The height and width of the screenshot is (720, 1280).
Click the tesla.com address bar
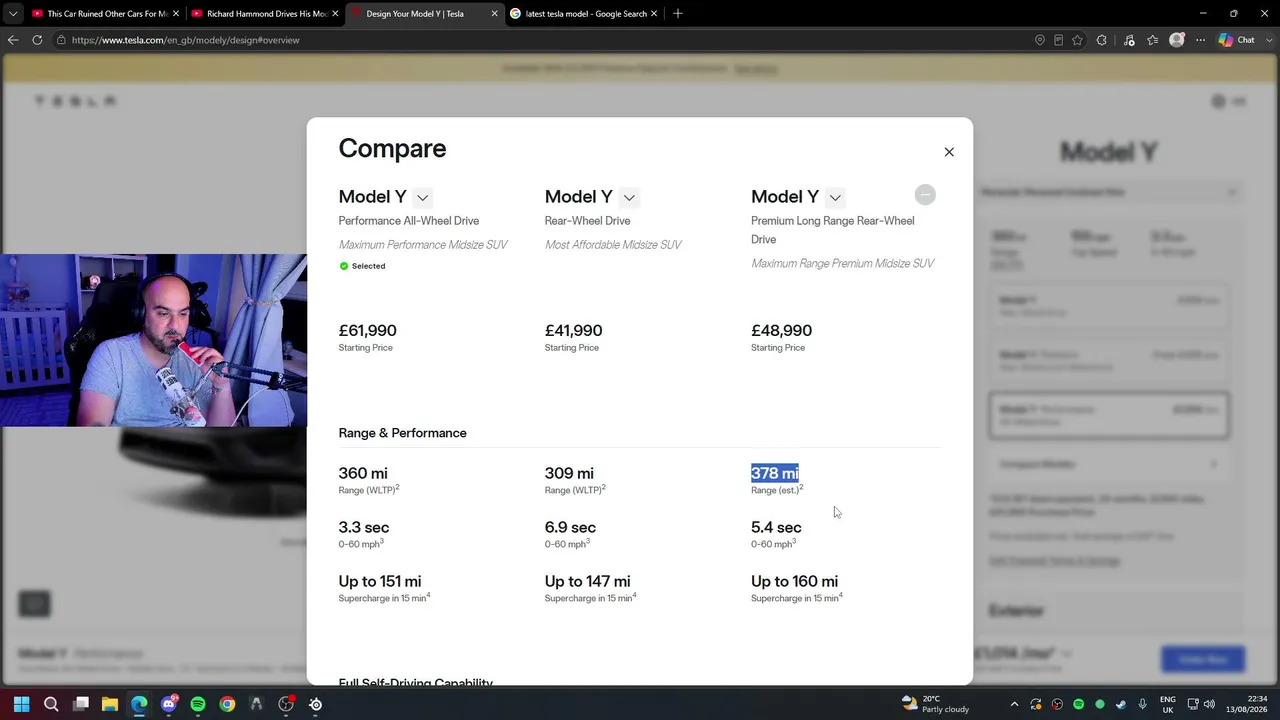[x=540, y=40]
